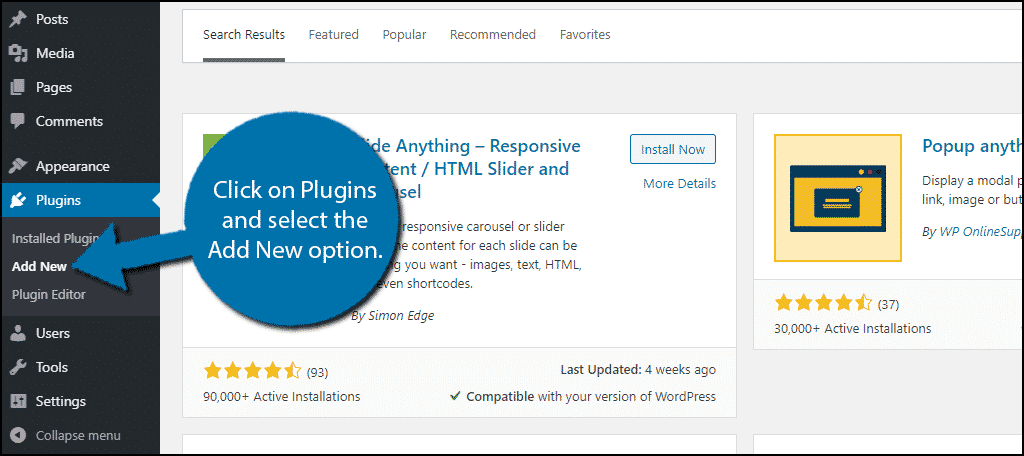Click the Tools wrench icon

pyautogui.click(x=18, y=367)
